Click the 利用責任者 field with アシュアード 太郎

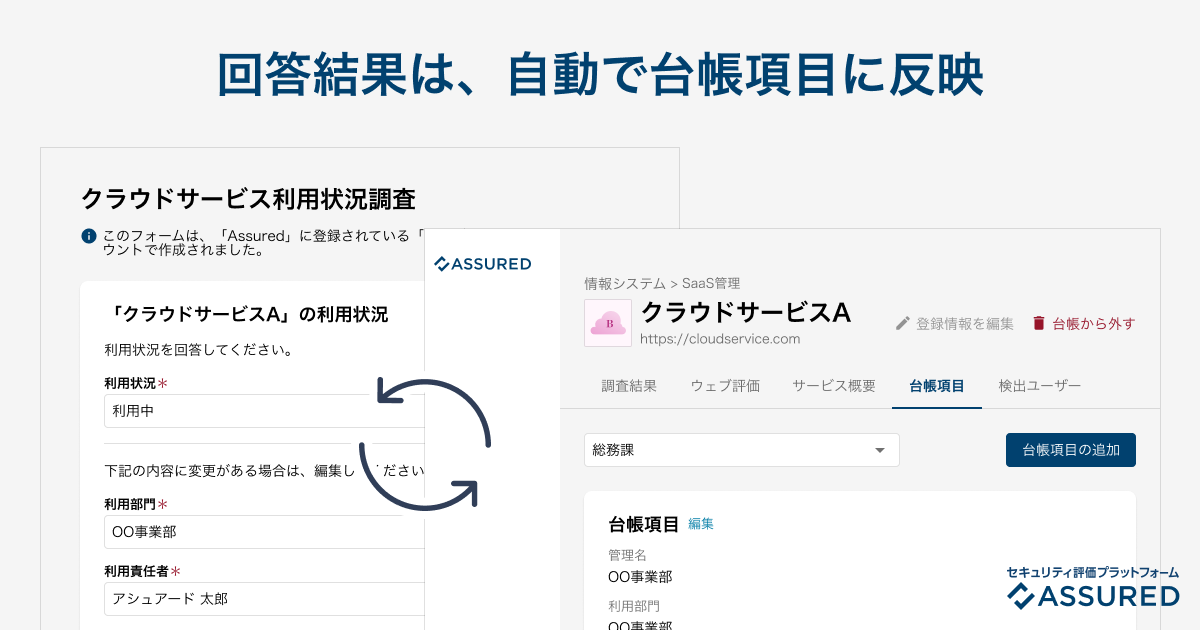(x=264, y=599)
